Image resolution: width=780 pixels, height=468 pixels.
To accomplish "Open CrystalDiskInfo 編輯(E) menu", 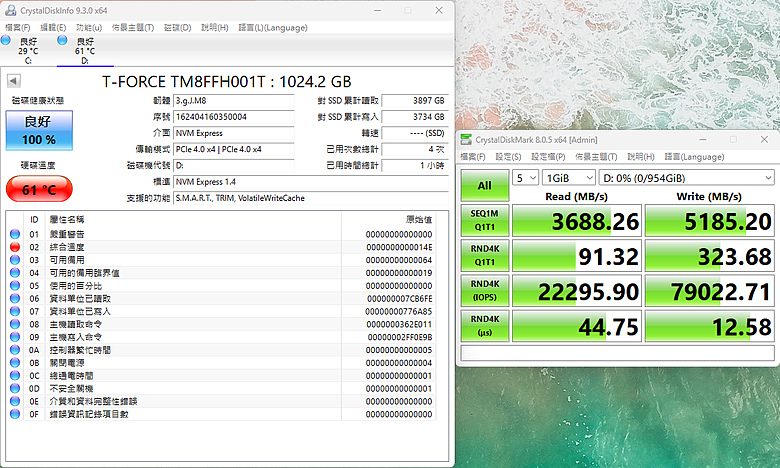I will point(53,27).
